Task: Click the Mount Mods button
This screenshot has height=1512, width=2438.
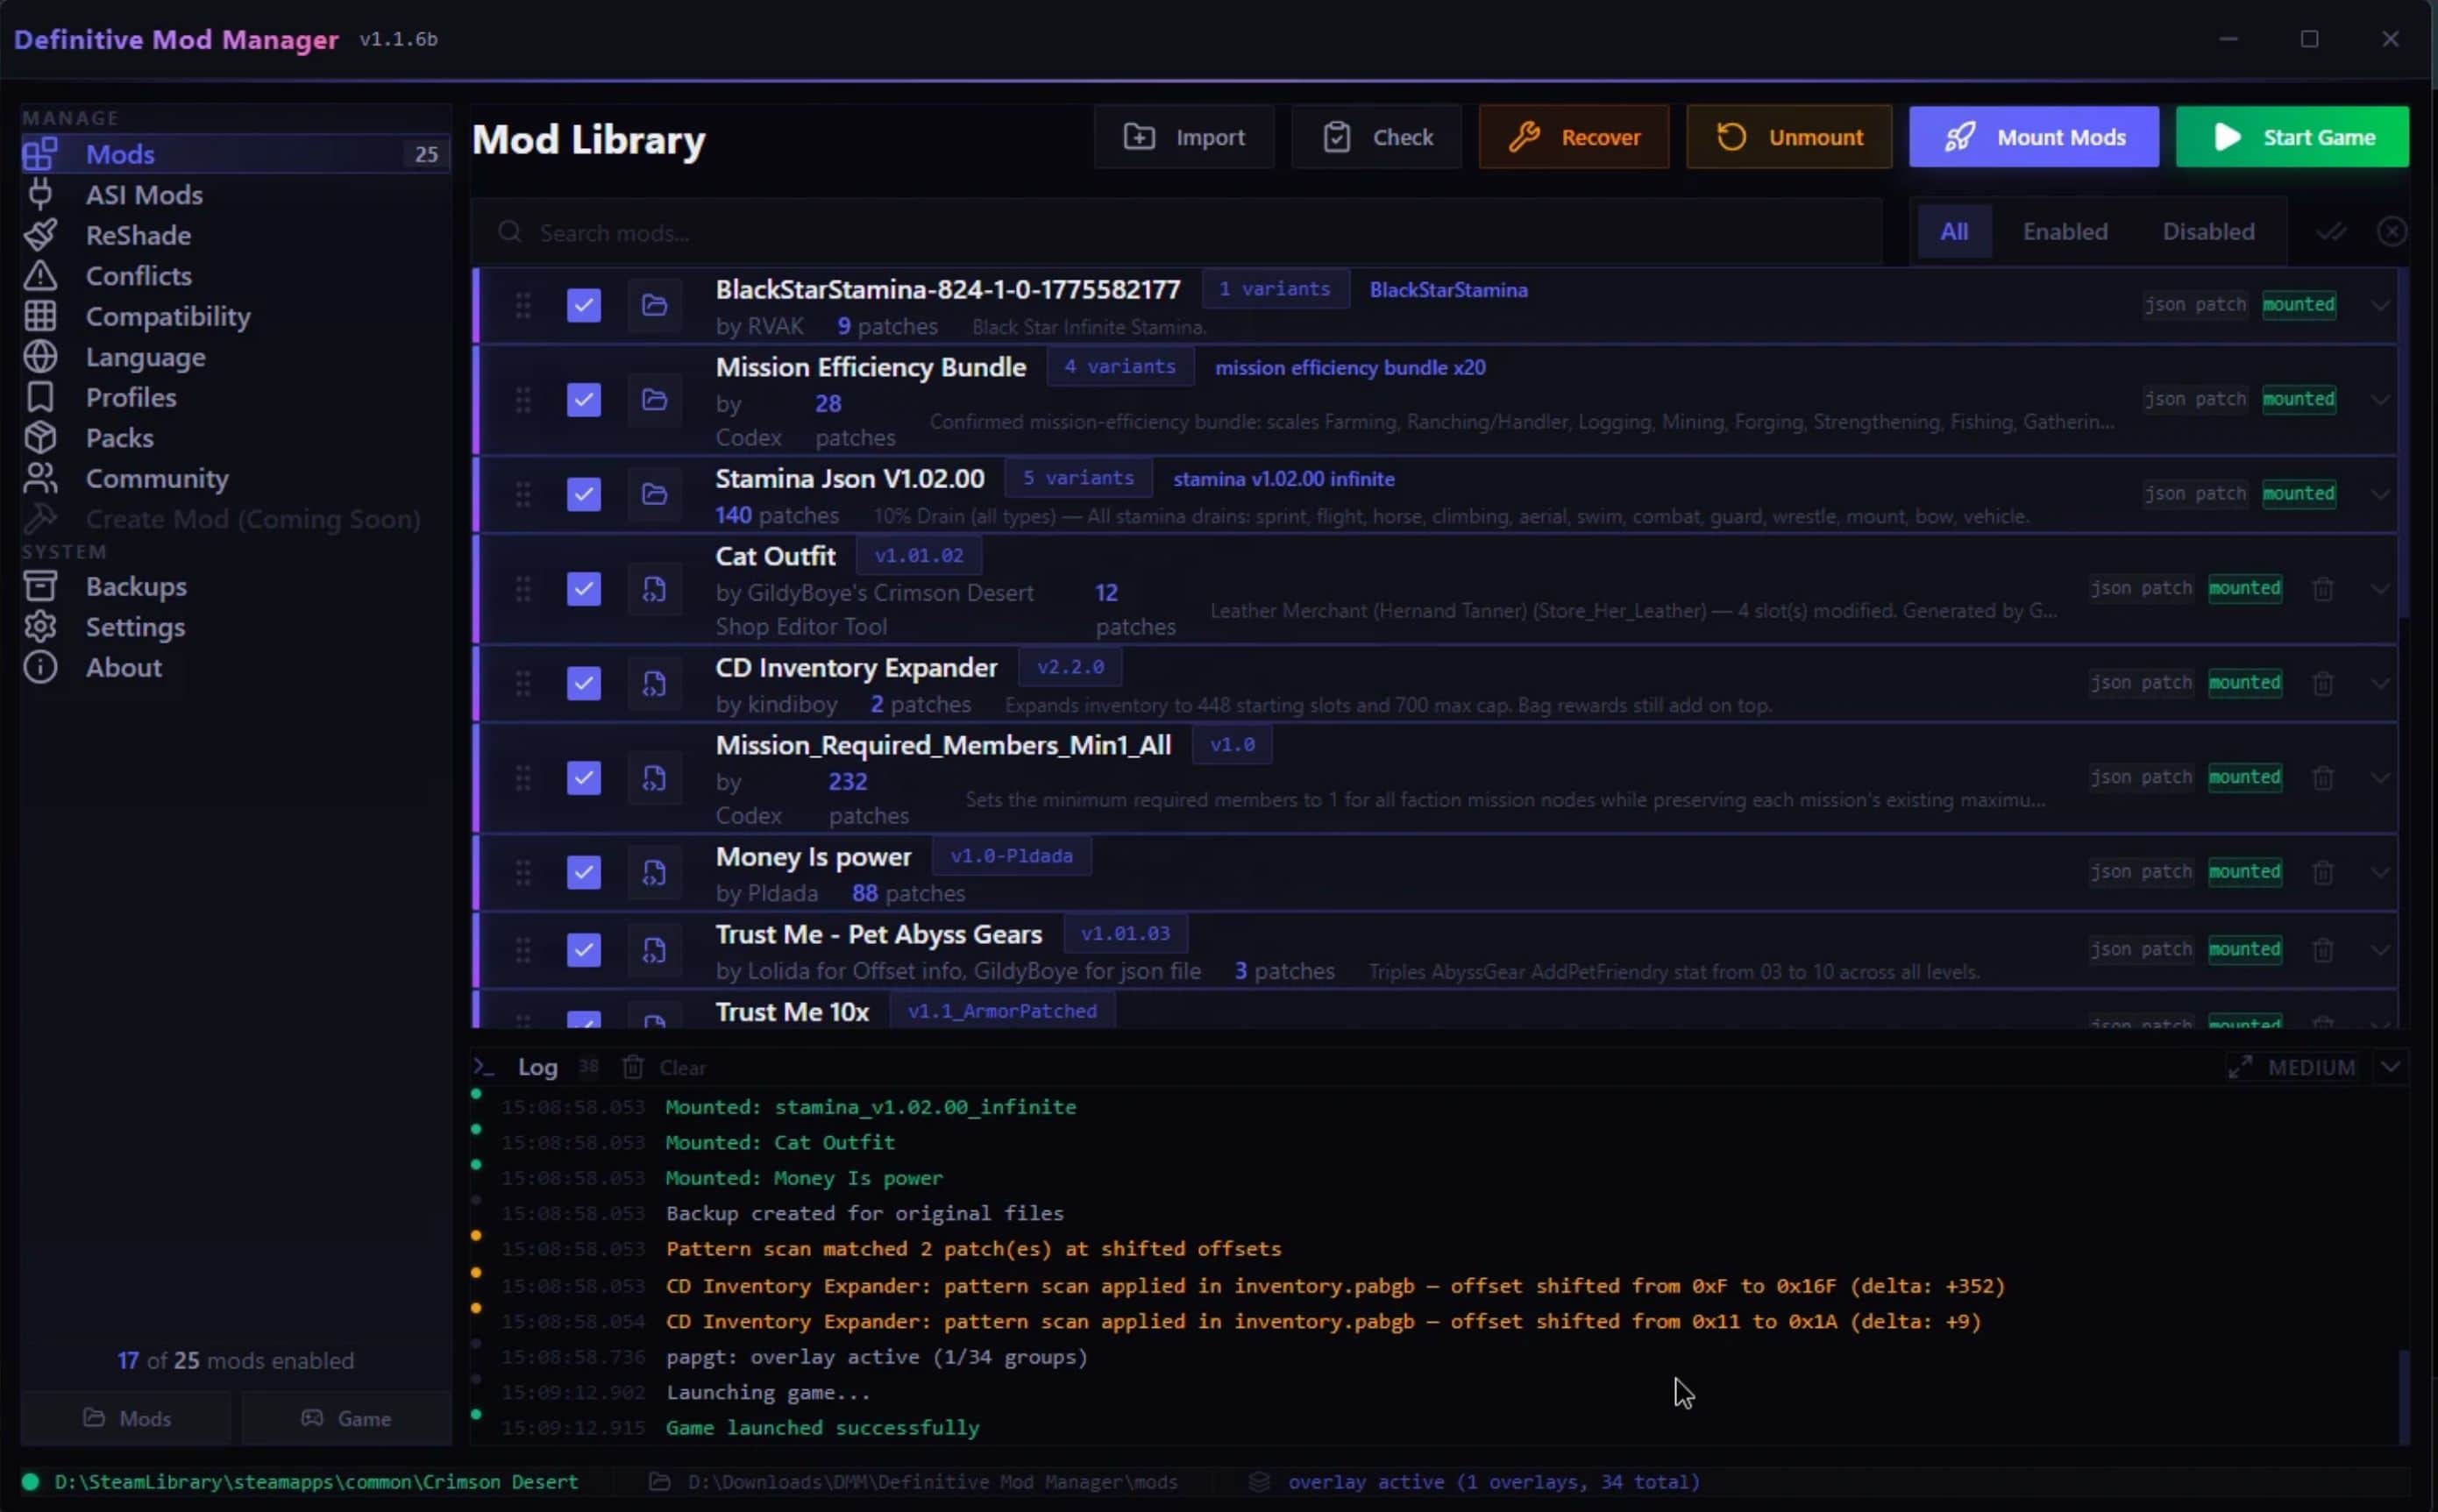Action: (2033, 137)
